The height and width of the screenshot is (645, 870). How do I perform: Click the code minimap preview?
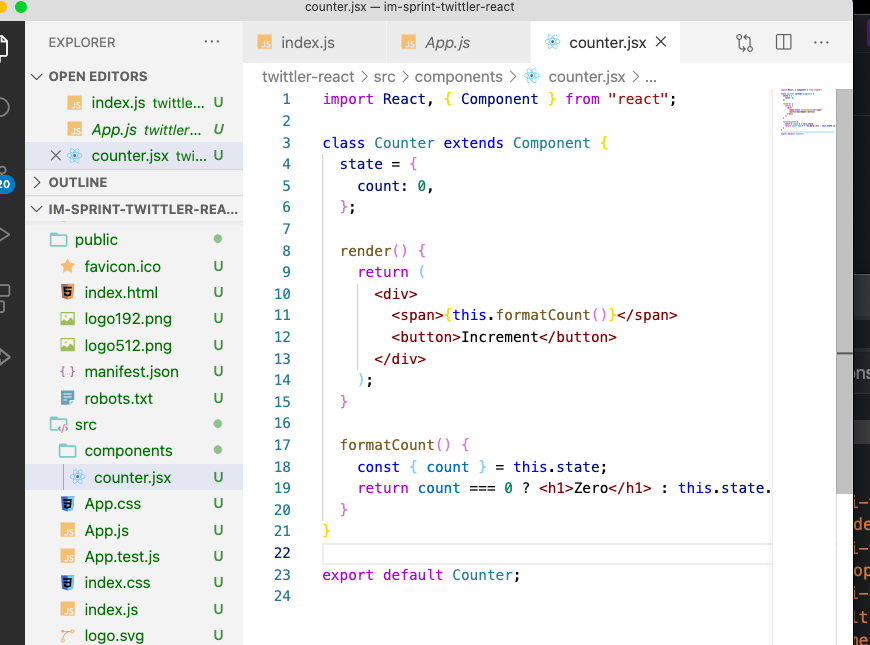click(x=807, y=112)
